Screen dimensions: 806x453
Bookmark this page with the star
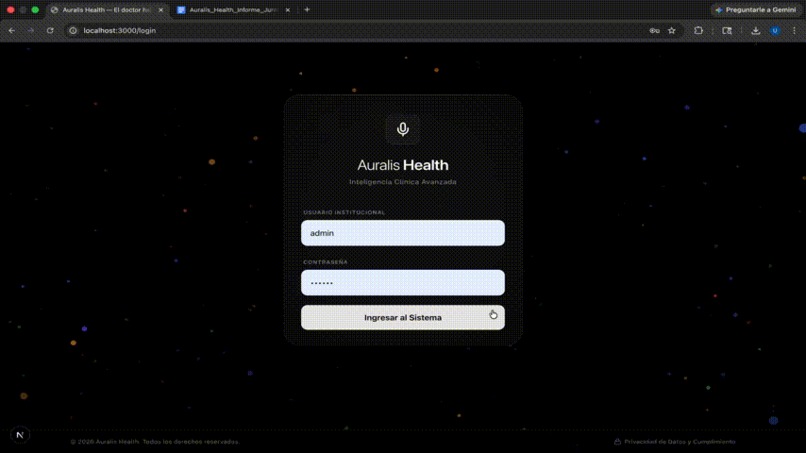[x=672, y=30]
